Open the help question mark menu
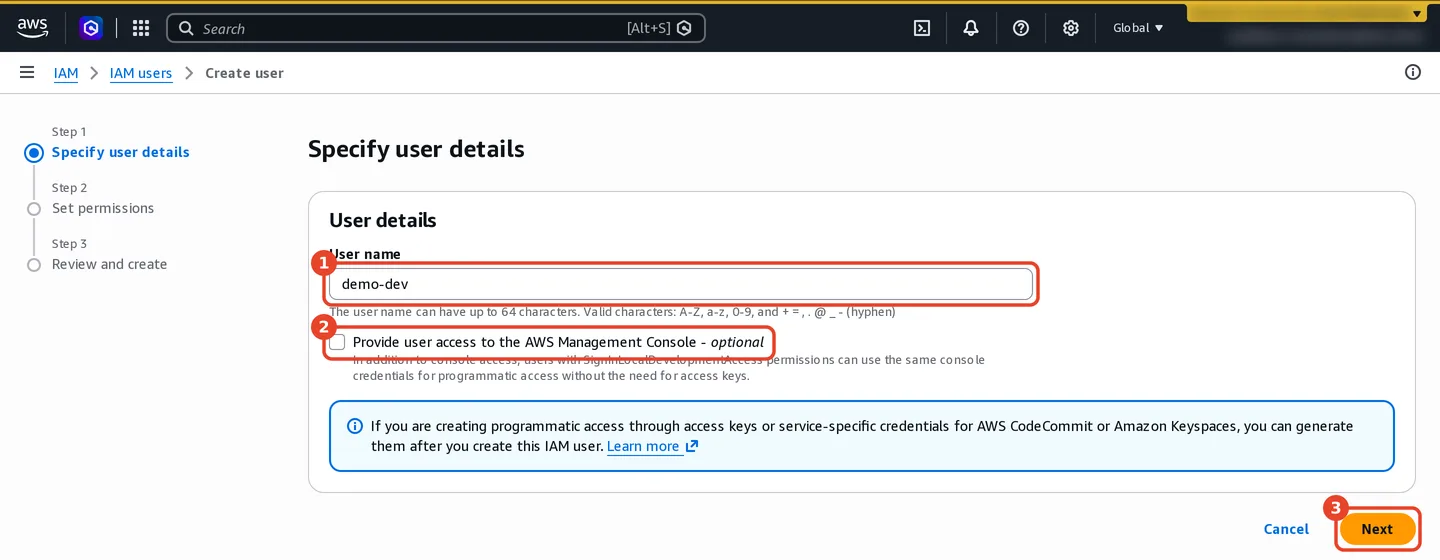Screen dimensions: 1440x560 coord(1021,28)
